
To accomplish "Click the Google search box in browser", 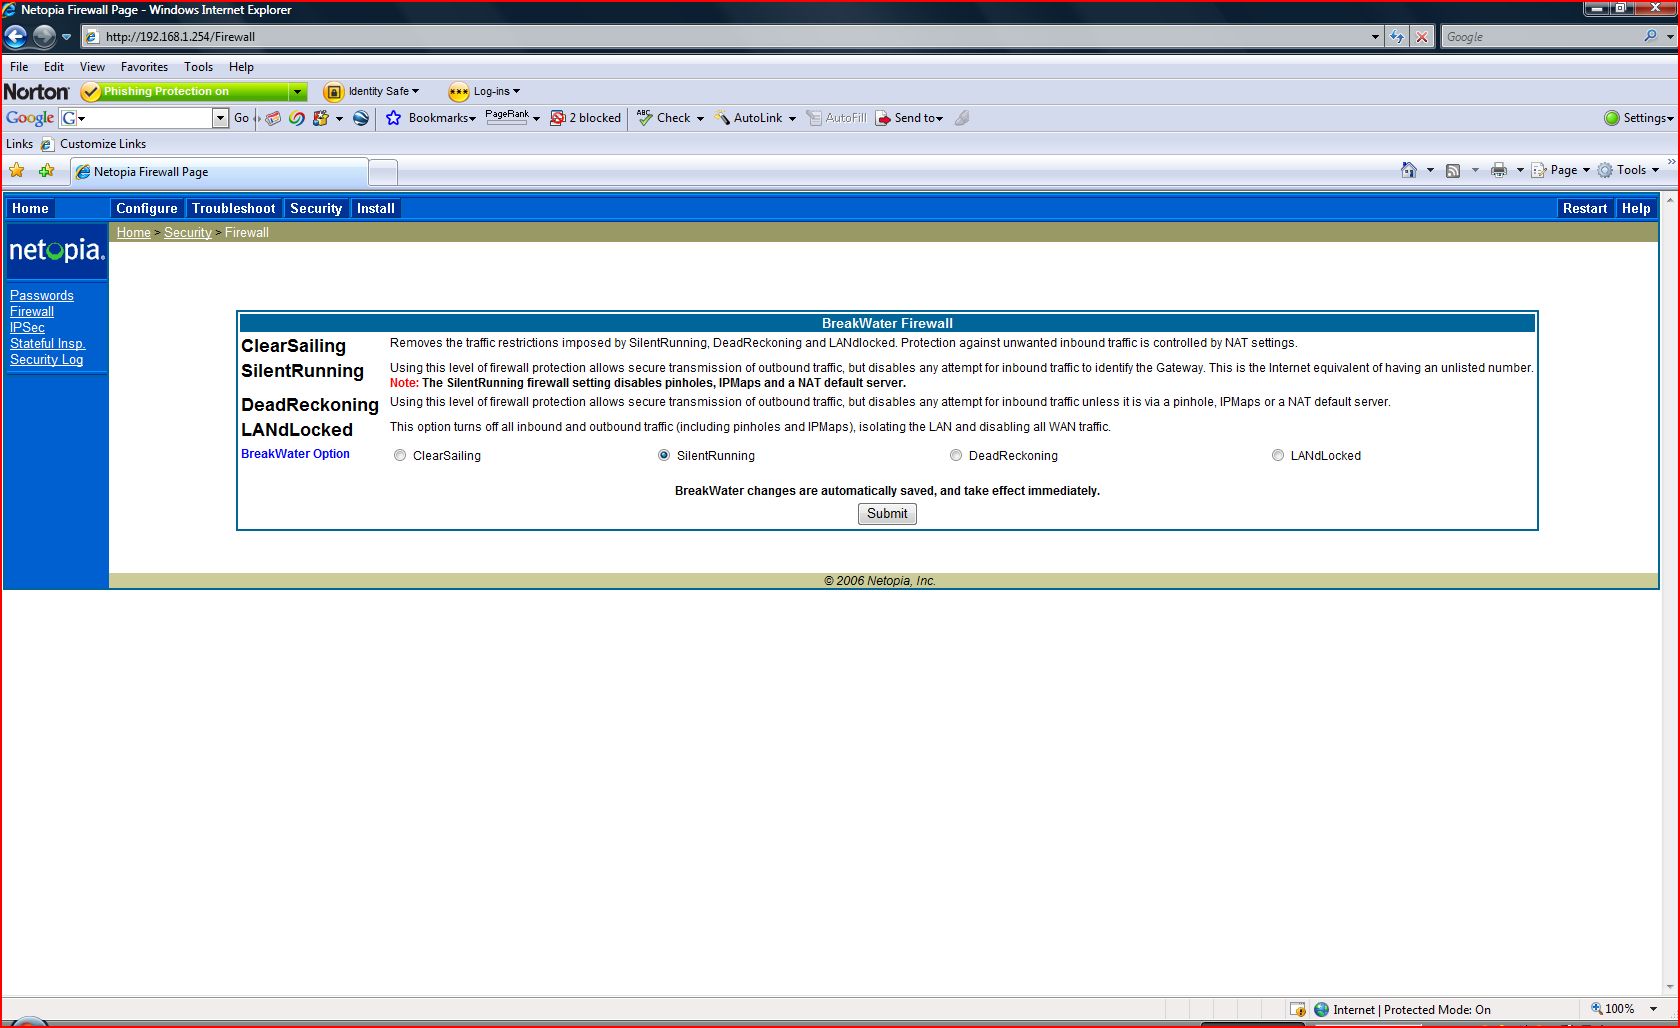I will pyautogui.click(x=1541, y=37).
